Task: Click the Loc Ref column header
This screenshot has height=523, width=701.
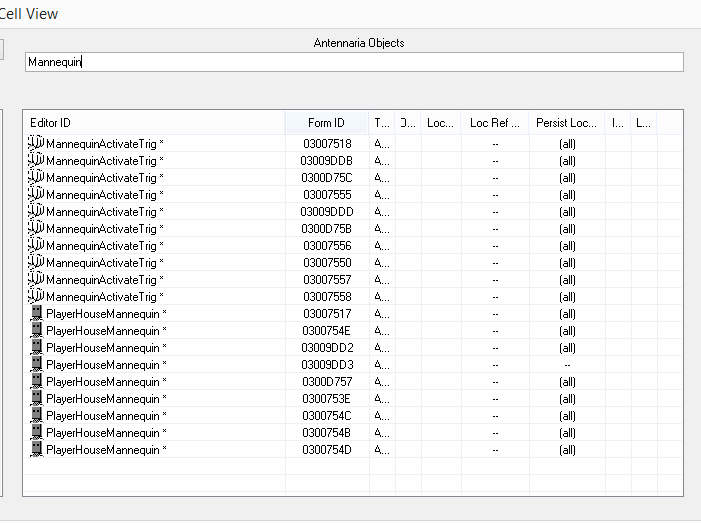Action: coord(495,123)
